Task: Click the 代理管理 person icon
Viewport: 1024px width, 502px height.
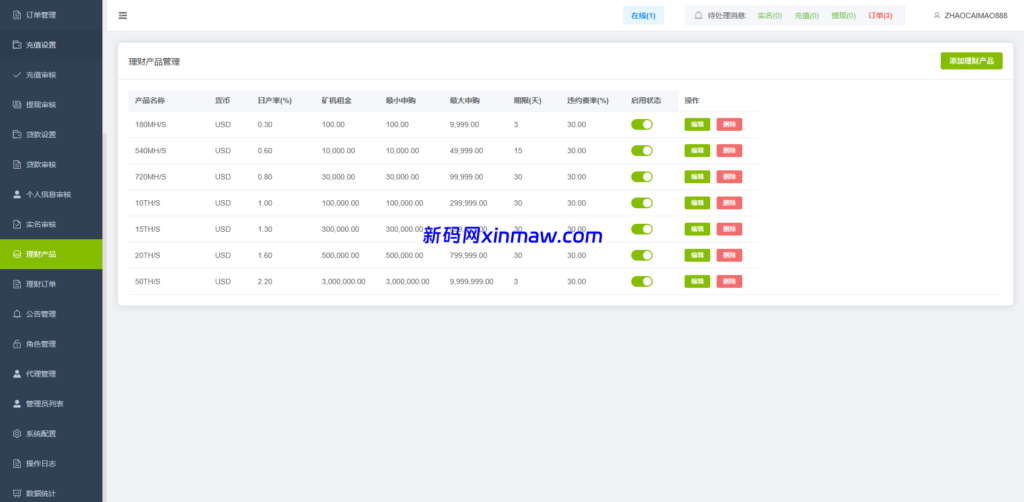Action: click(18, 374)
